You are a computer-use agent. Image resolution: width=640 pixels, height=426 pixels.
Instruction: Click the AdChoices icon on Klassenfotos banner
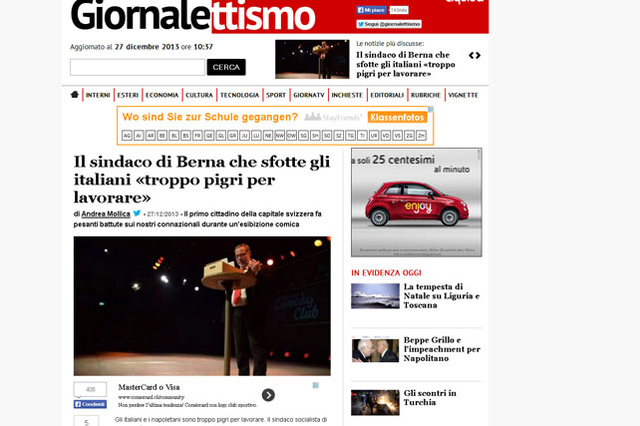[x=431, y=109]
